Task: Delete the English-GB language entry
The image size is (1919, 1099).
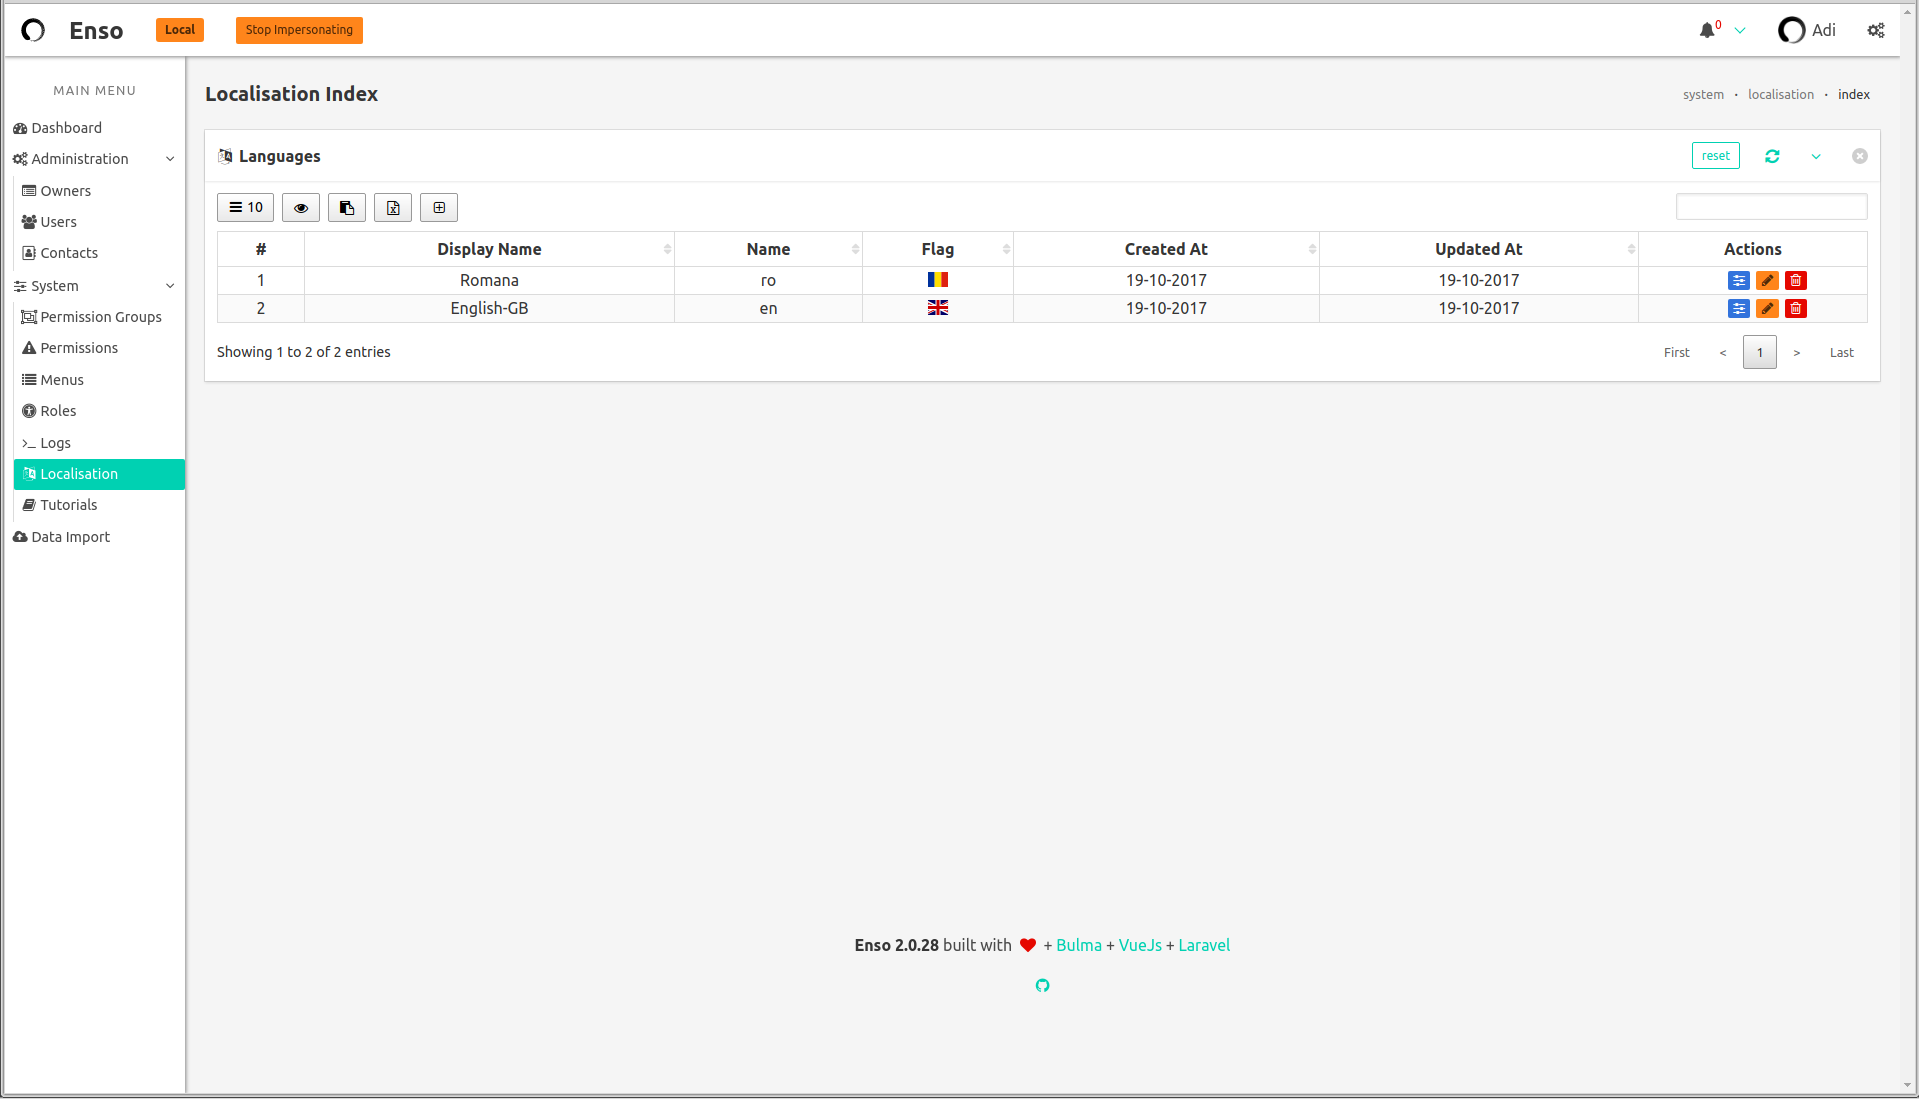Action: click(x=1795, y=309)
